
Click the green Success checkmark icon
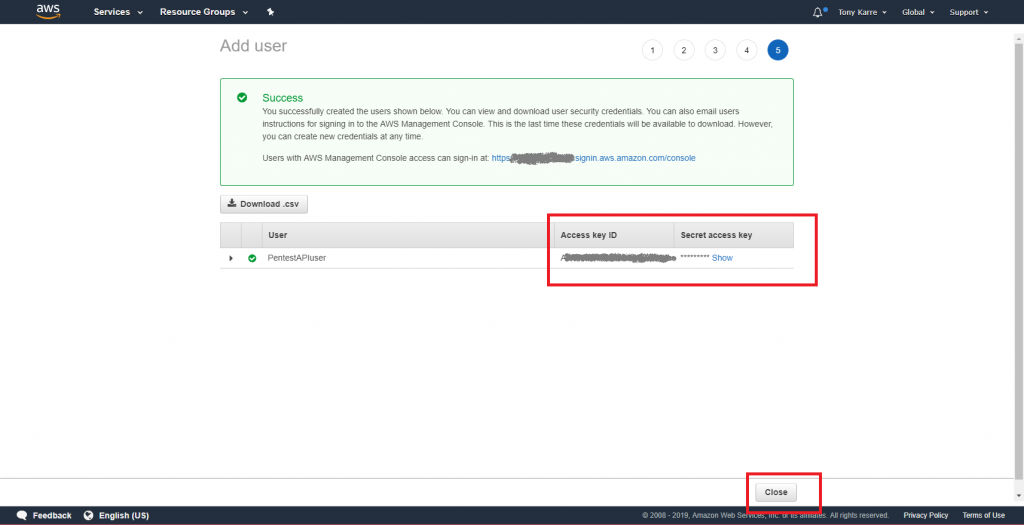[242, 98]
